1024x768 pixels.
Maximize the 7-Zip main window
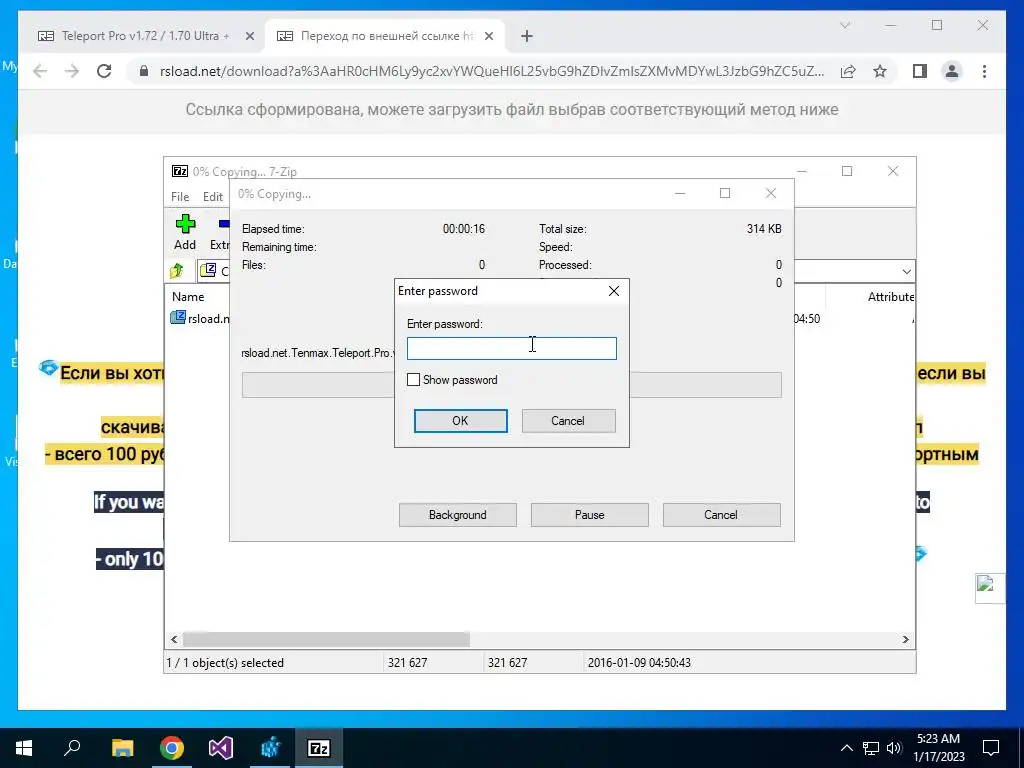(847, 171)
